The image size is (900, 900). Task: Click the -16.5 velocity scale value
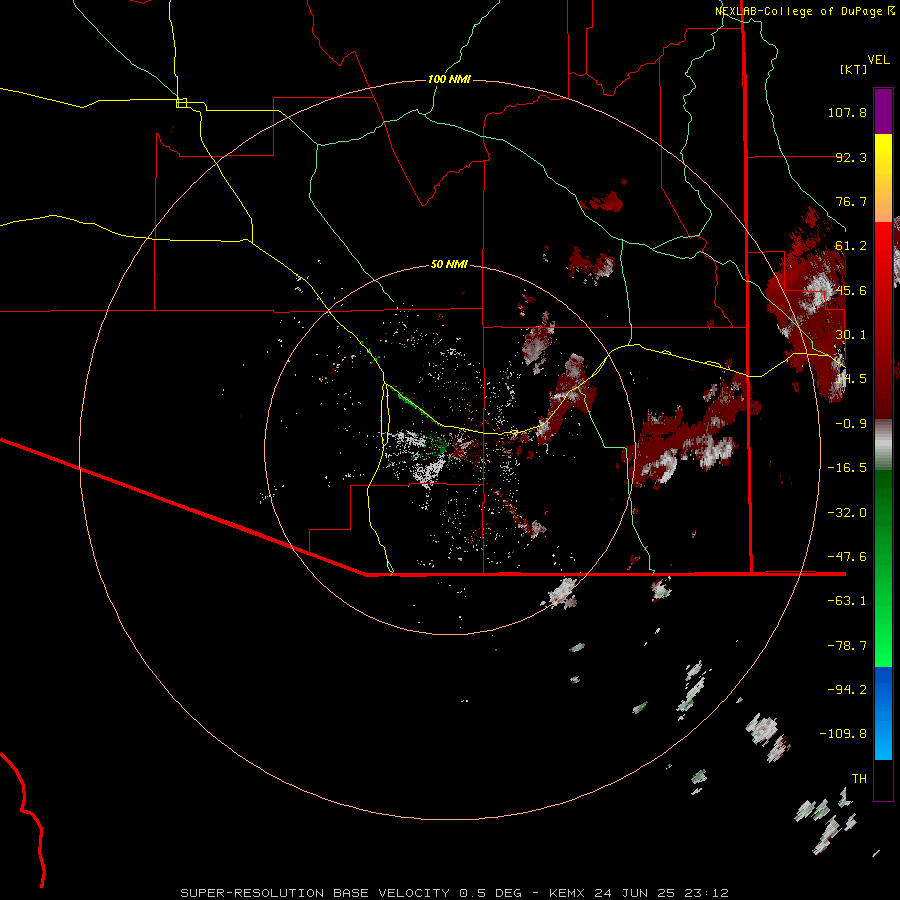847,468
